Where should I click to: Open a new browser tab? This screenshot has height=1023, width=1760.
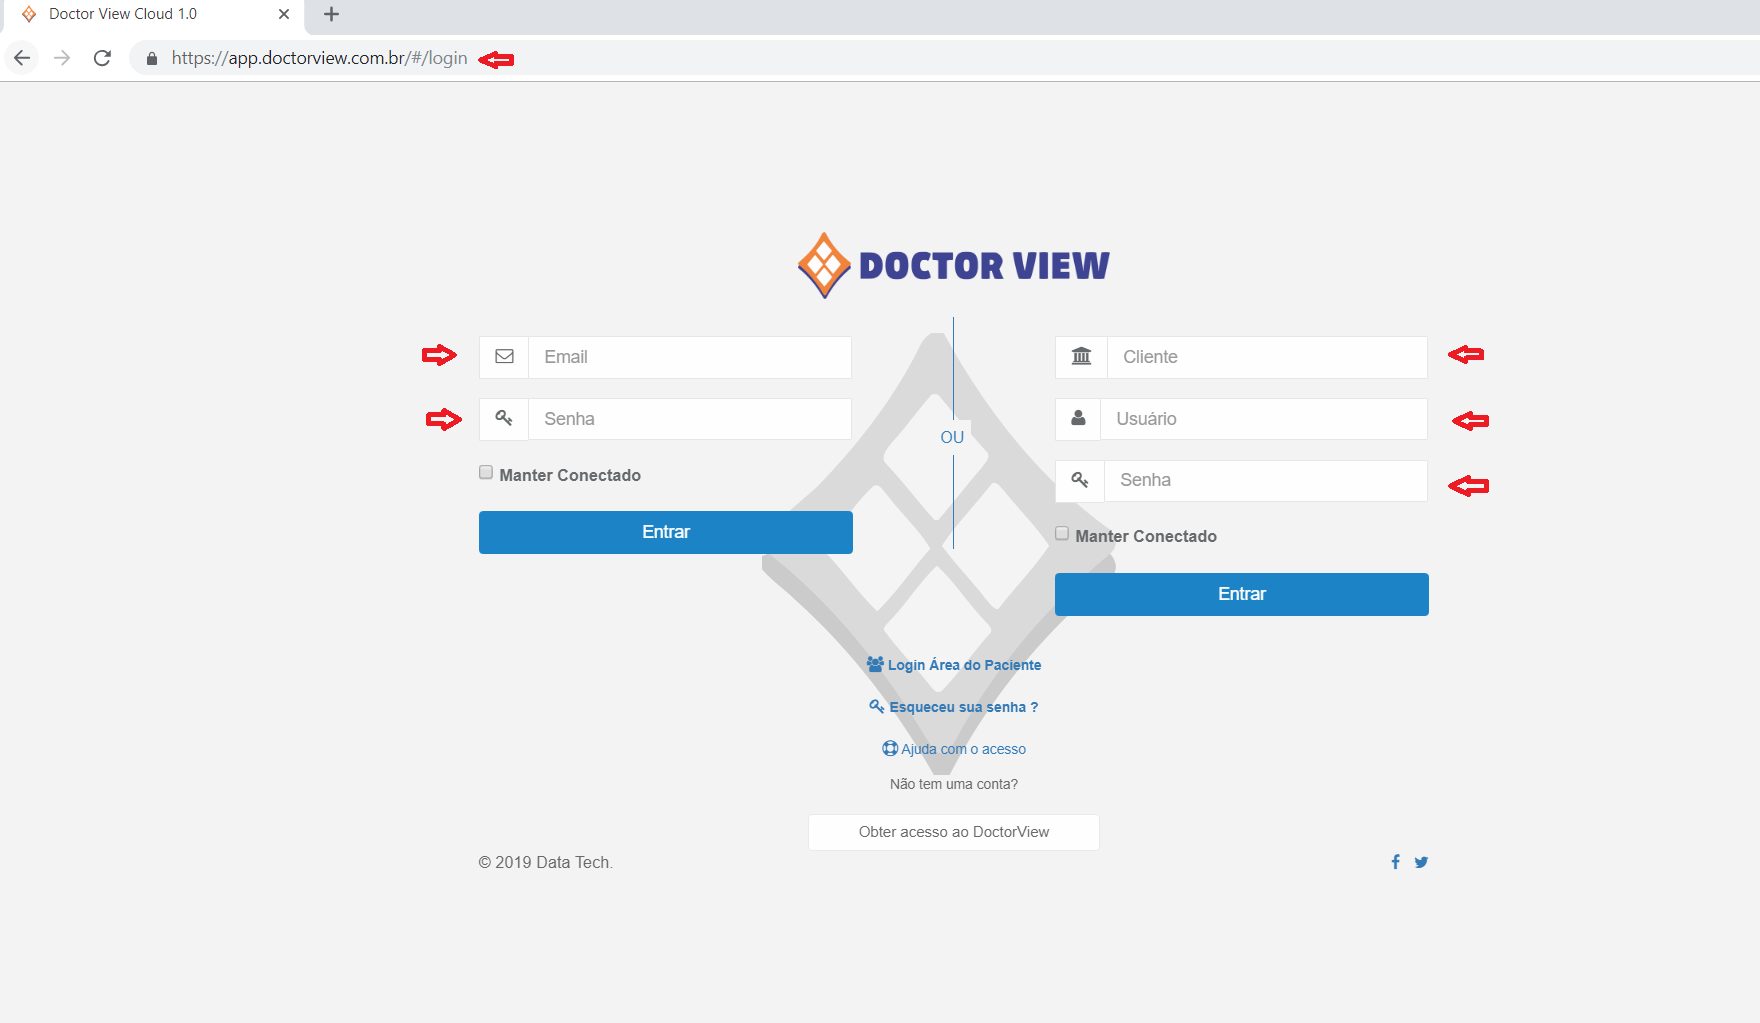332,15
